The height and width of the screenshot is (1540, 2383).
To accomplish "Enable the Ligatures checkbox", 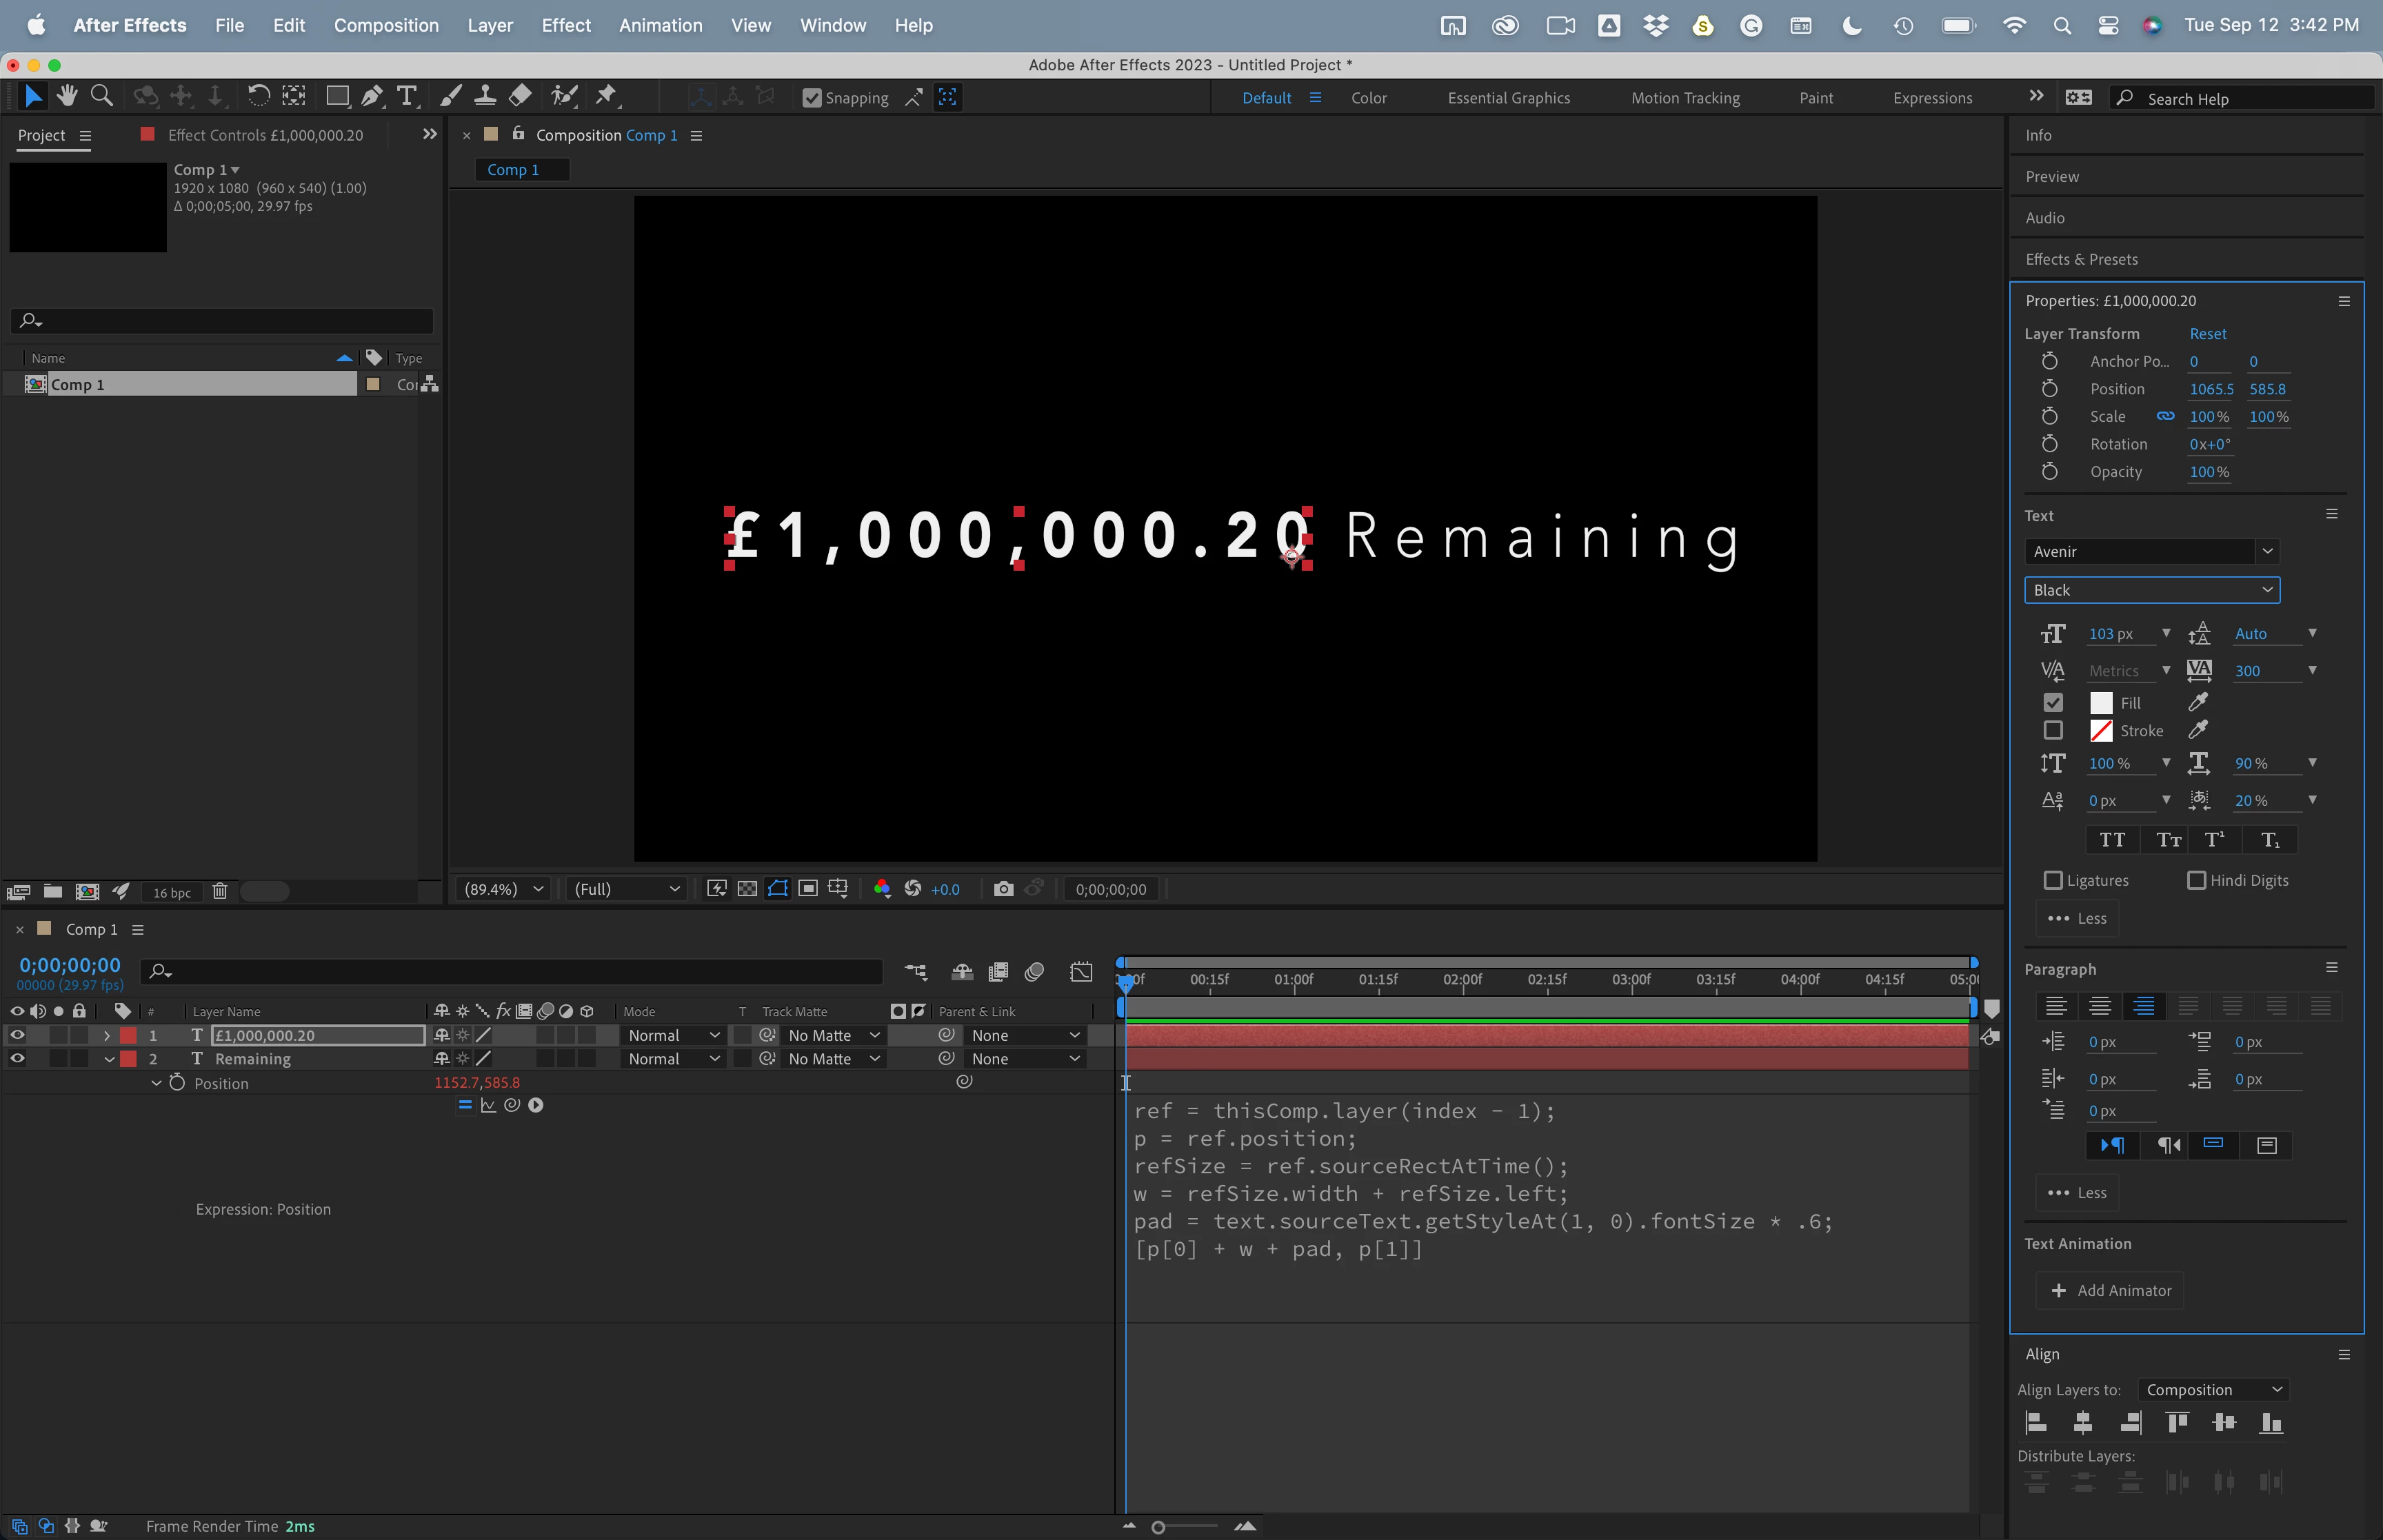I will tap(2052, 880).
